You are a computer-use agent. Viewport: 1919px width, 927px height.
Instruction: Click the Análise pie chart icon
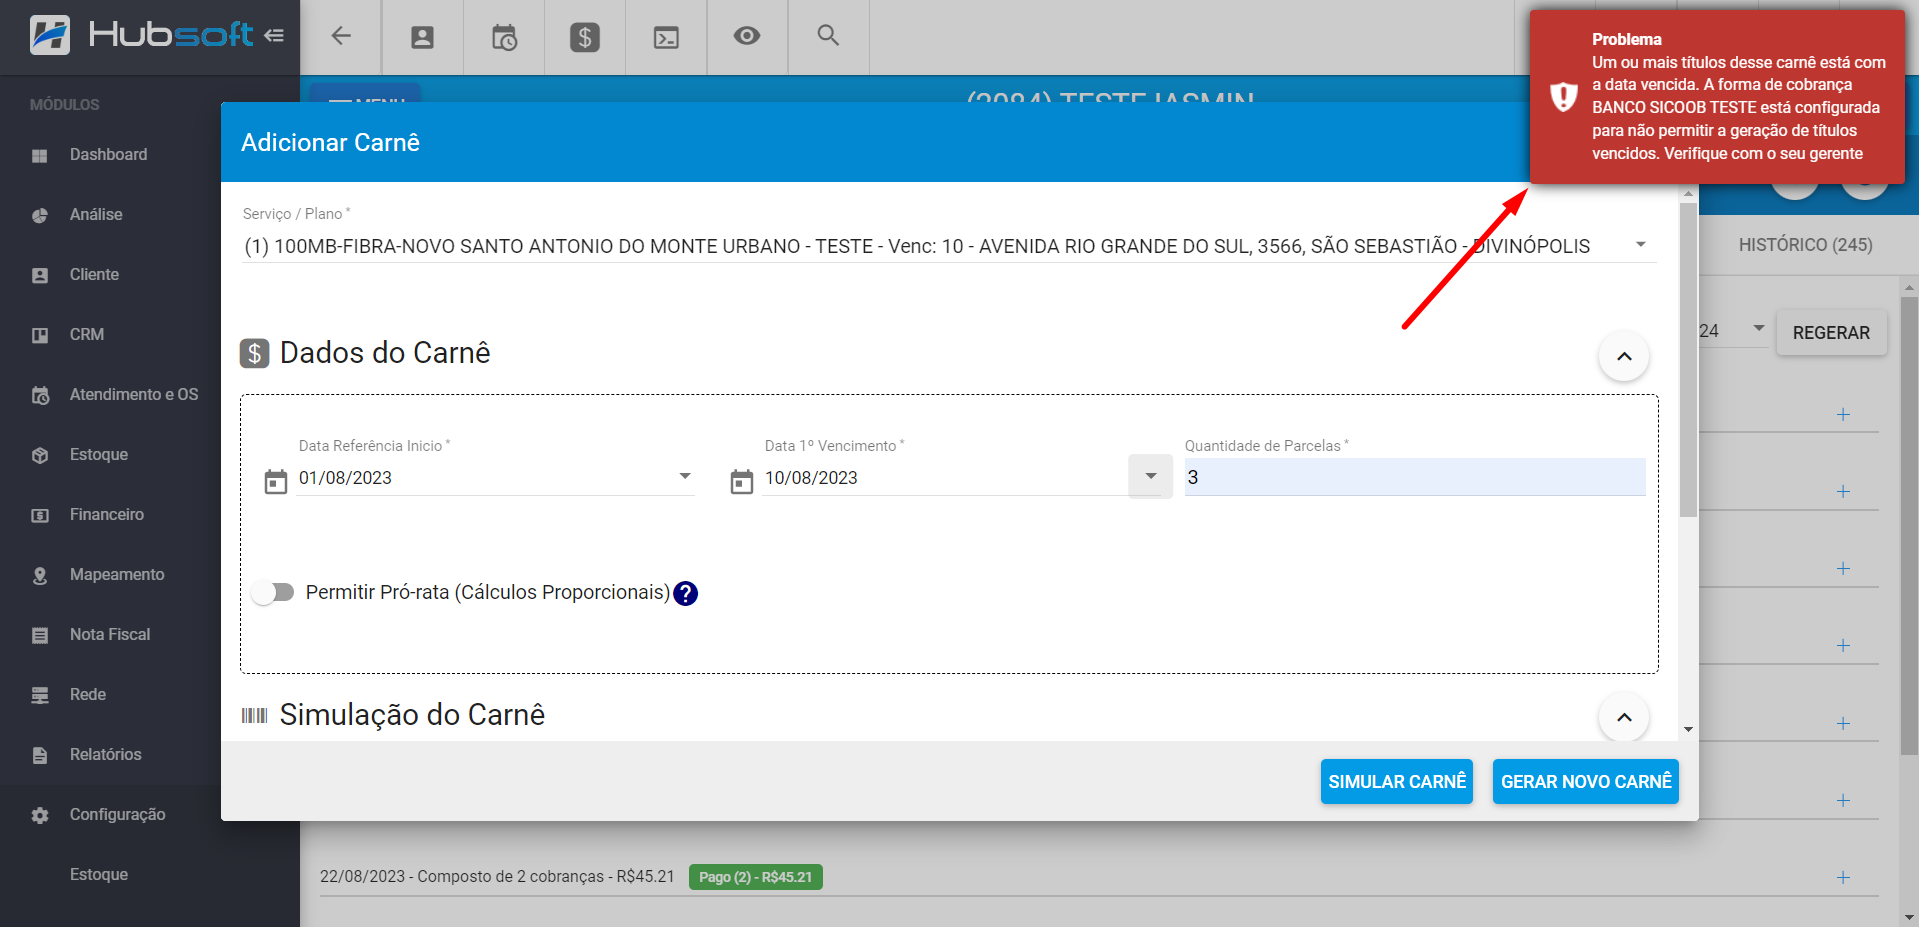click(x=40, y=215)
